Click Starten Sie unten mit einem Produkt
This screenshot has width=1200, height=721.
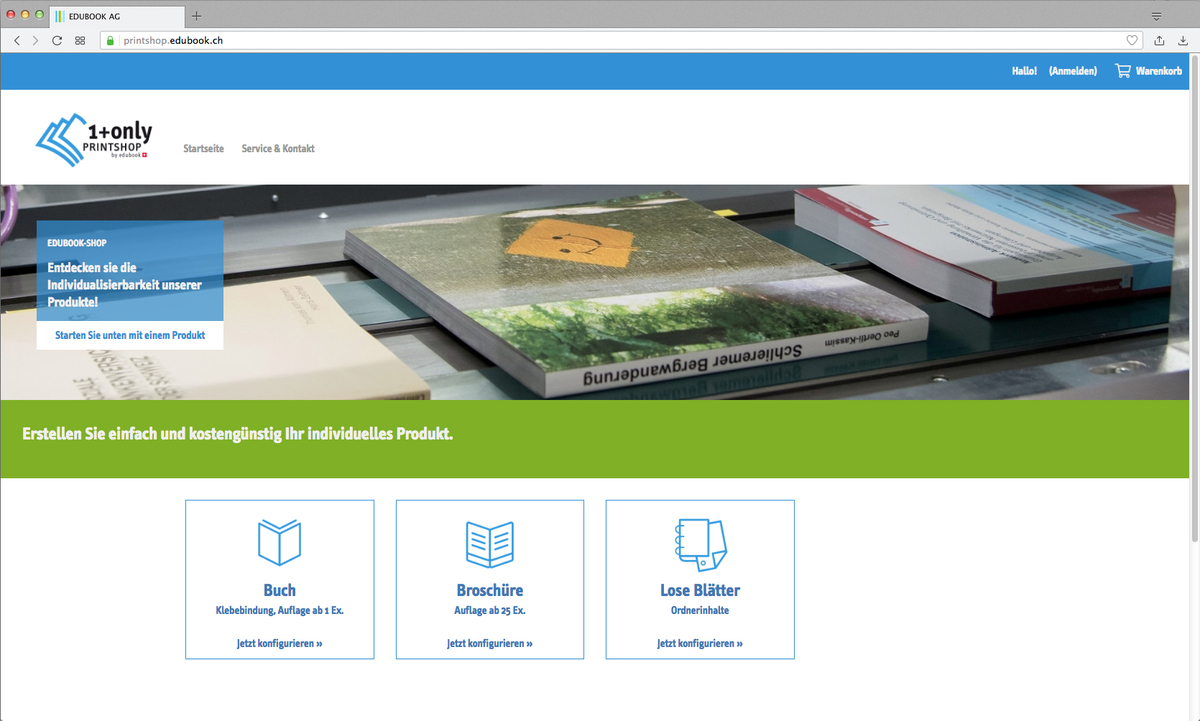130,335
